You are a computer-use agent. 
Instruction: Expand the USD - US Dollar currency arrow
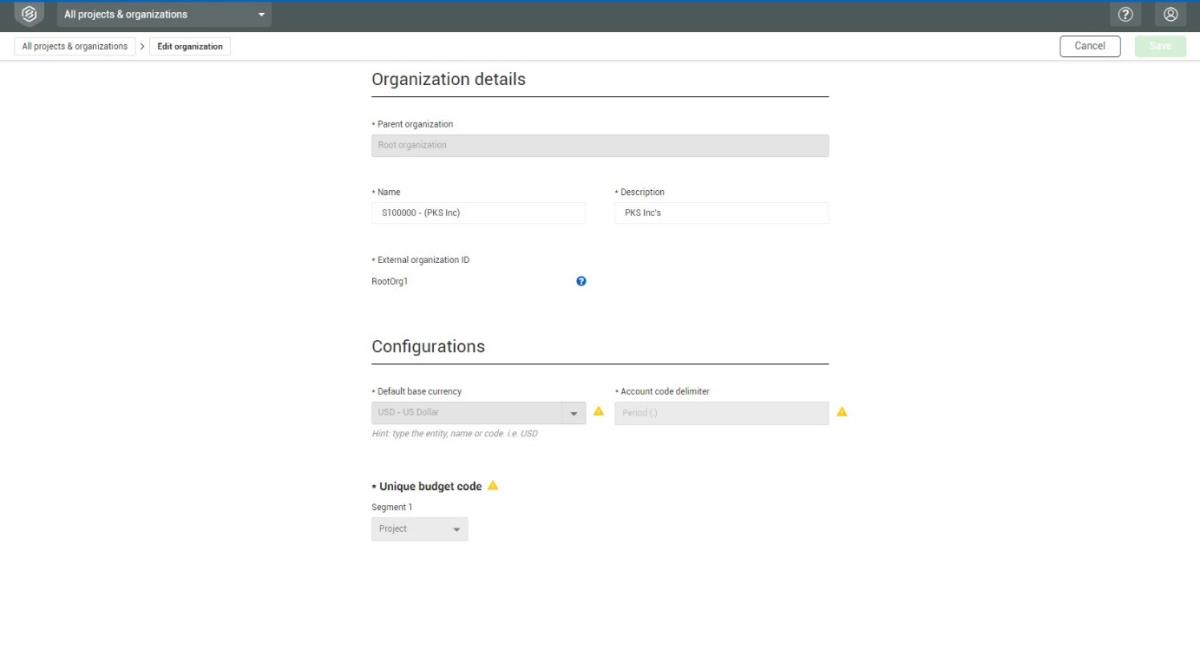574,413
